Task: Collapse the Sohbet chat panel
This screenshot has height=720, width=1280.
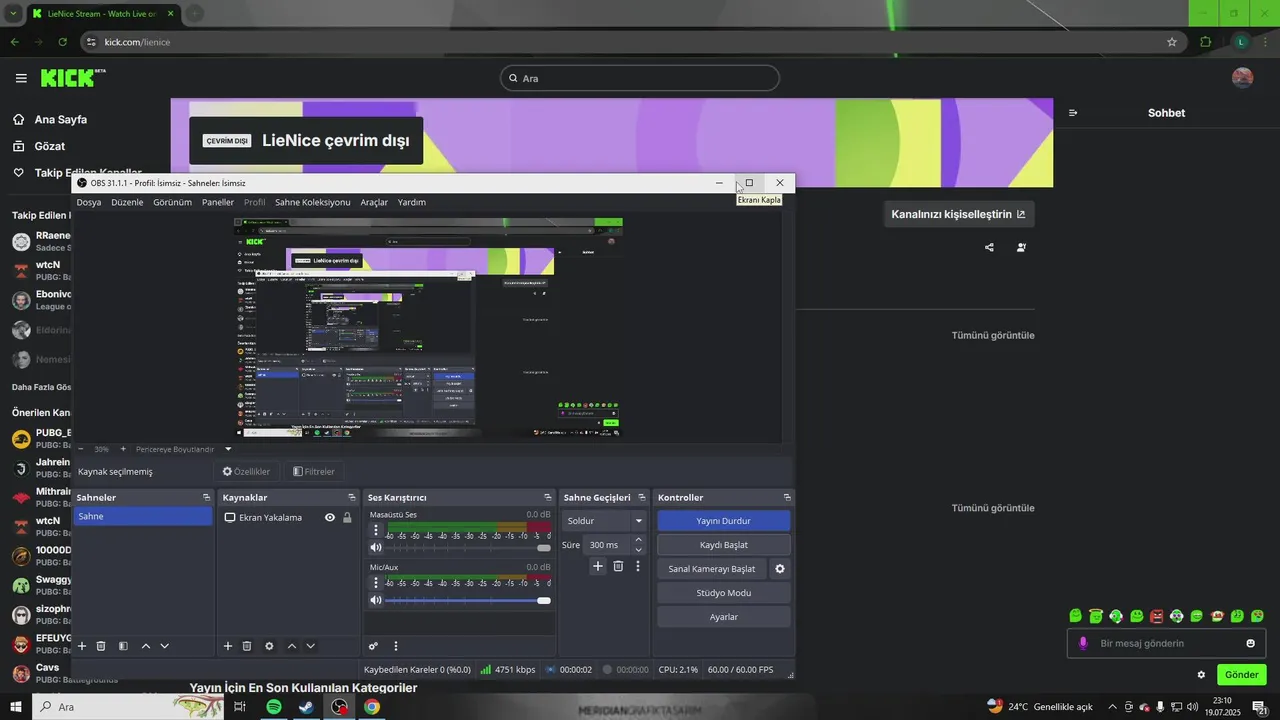Action: click(x=1073, y=113)
